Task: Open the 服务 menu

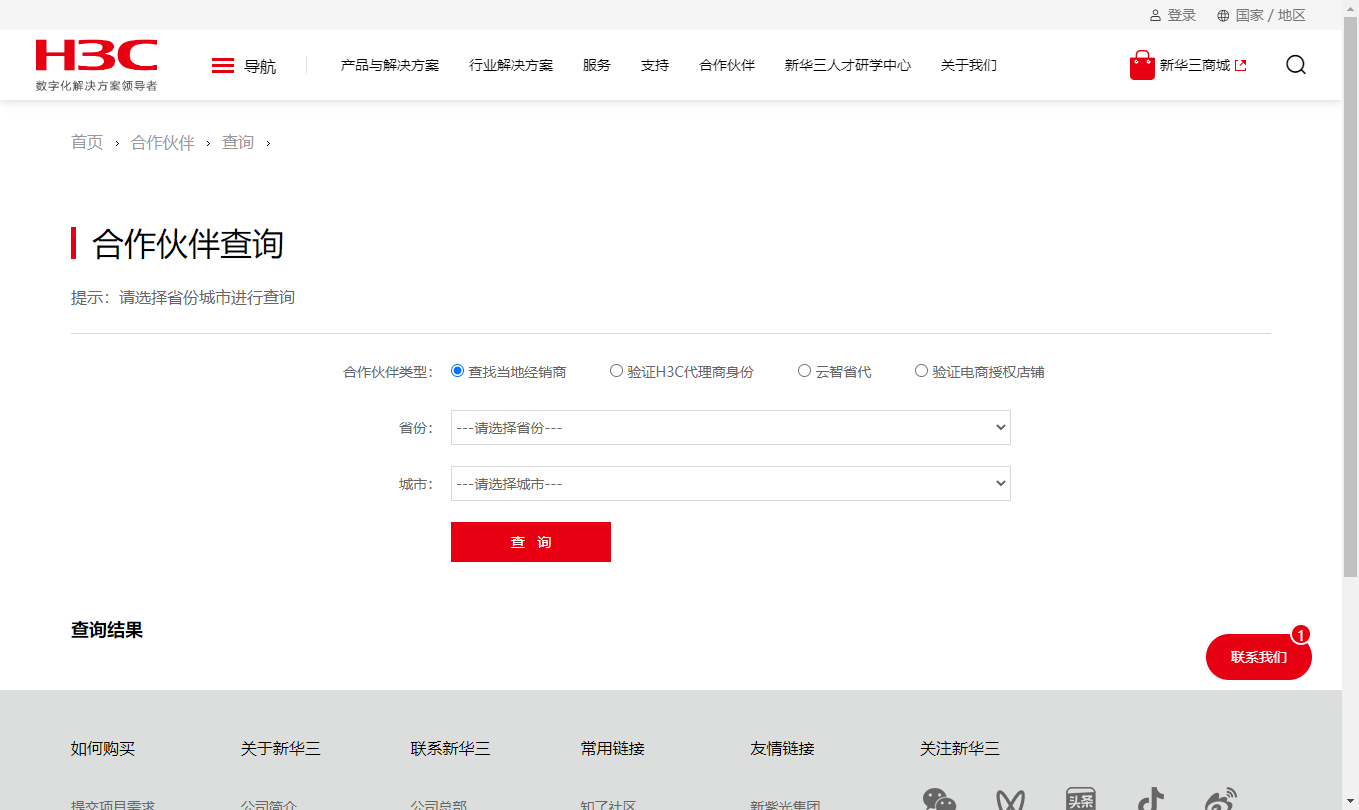Action: click(x=597, y=66)
